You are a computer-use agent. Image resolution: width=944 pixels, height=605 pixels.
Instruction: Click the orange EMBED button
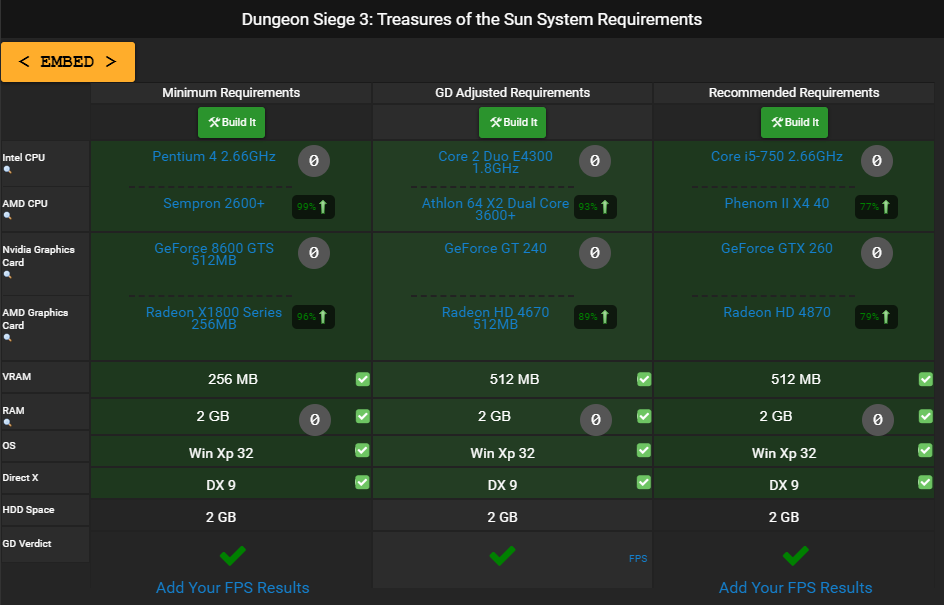[x=68, y=62]
